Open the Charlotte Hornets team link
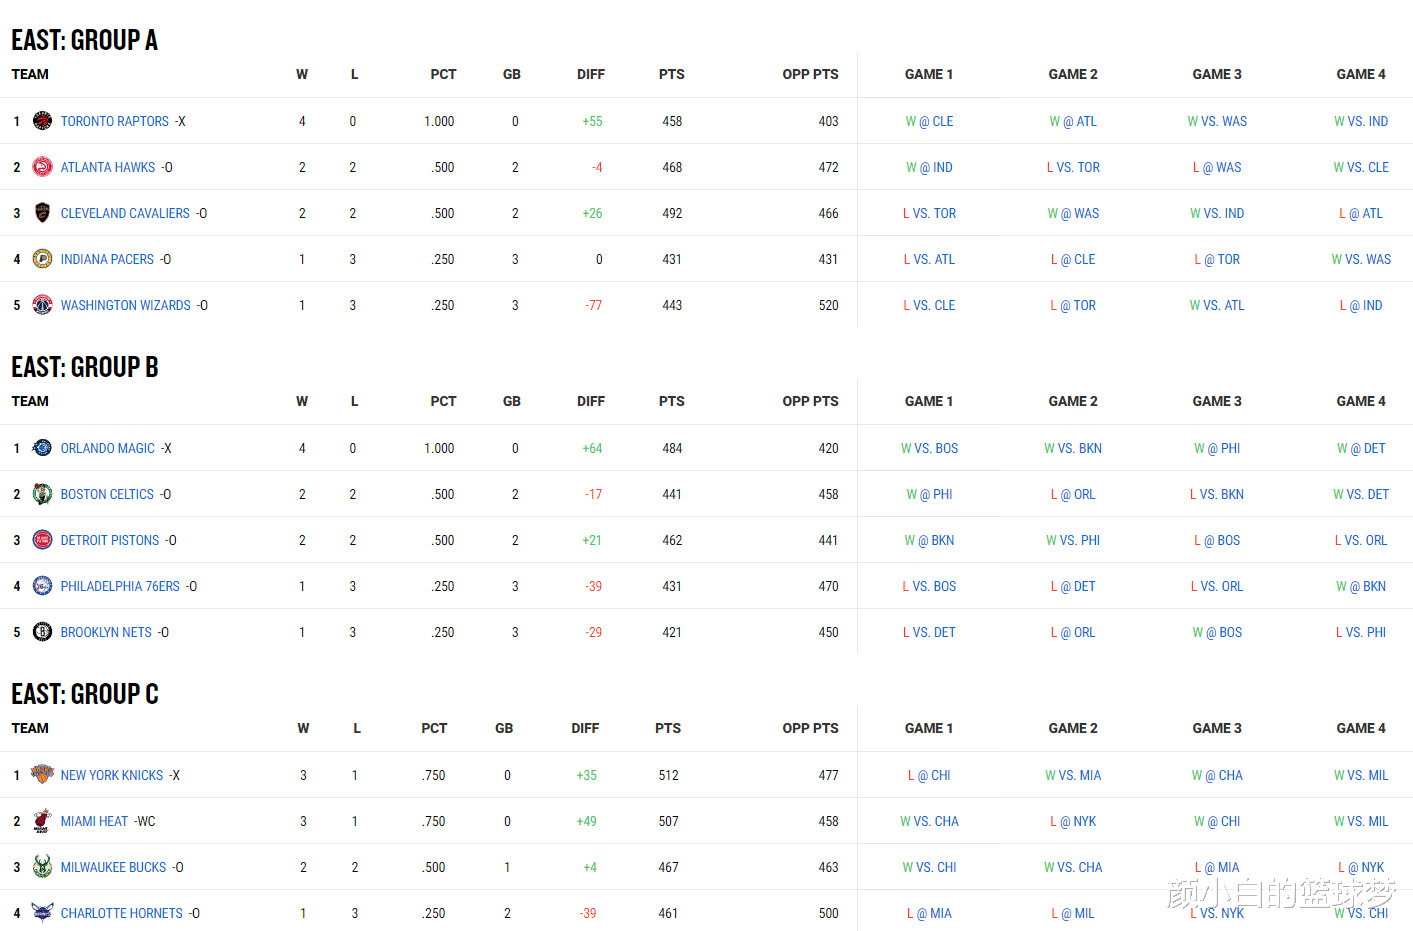The width and height of the screenshot is (1413, 931). click(x=122, y=913)
